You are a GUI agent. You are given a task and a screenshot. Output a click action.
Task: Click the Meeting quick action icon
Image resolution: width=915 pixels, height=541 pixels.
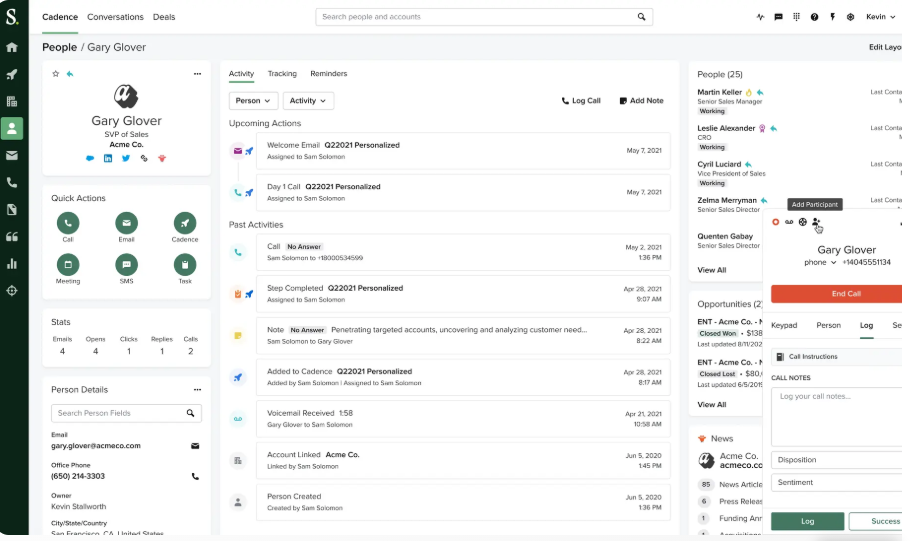pos(68,265)
